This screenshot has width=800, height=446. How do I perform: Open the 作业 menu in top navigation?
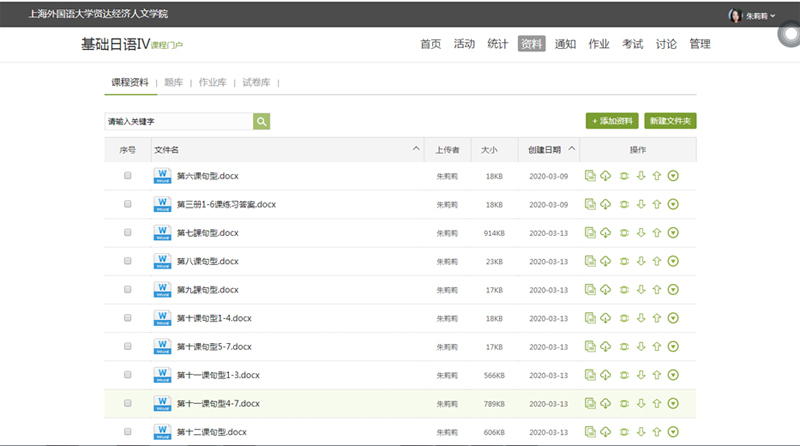pyautogui.click(x=599, y=44)
